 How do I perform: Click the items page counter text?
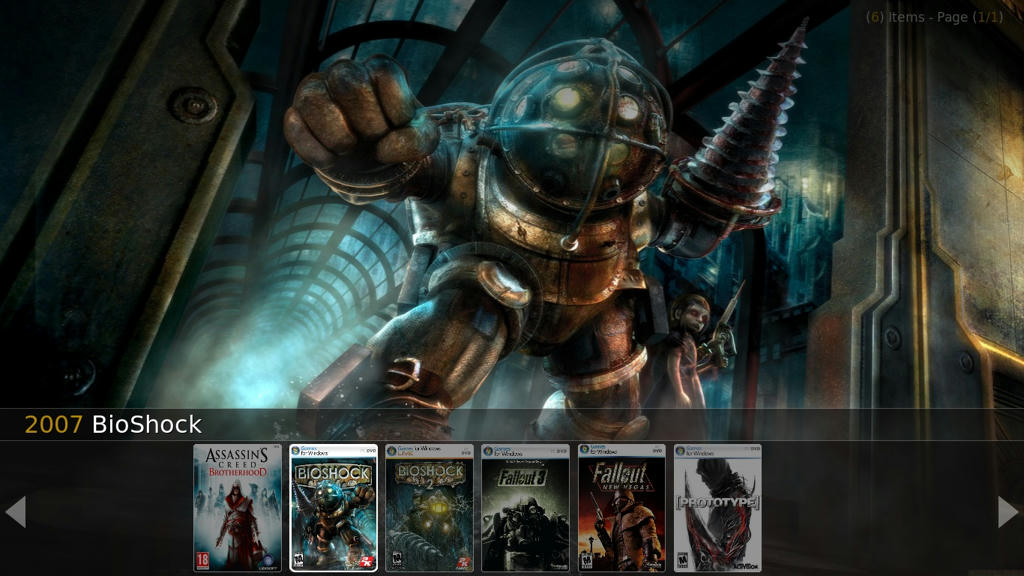click(x=934, y=17)
